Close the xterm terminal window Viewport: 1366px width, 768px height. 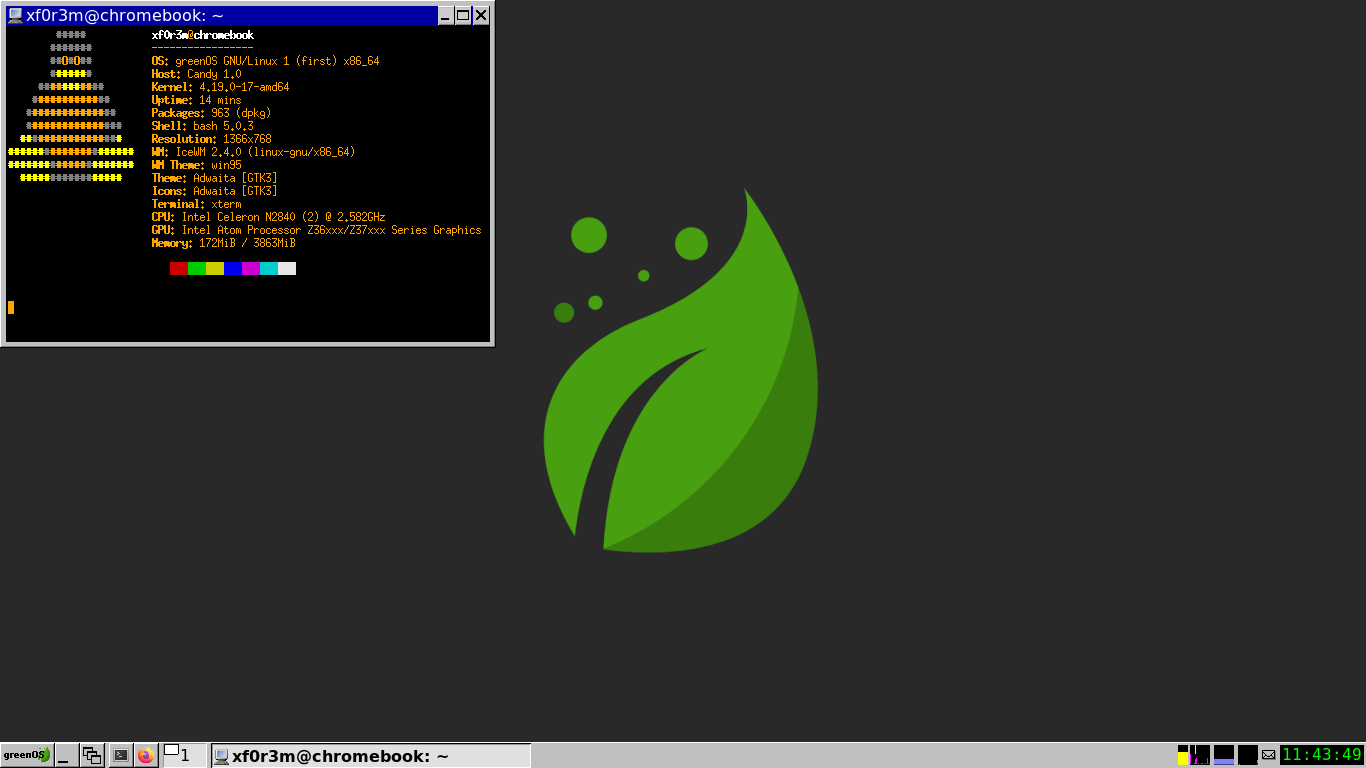[481, 15]
